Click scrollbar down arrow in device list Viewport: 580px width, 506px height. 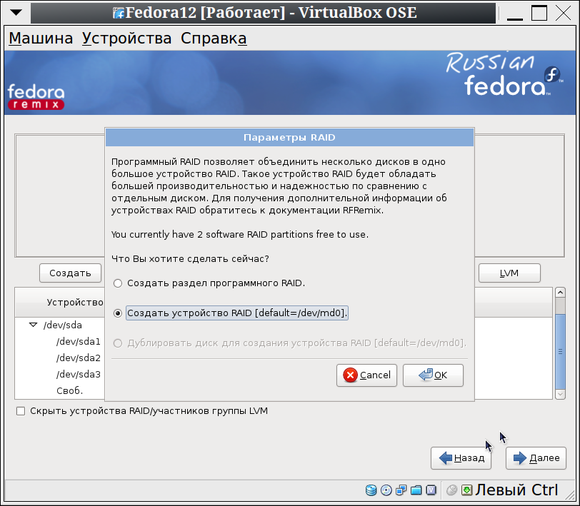click(x=560, y=394)
